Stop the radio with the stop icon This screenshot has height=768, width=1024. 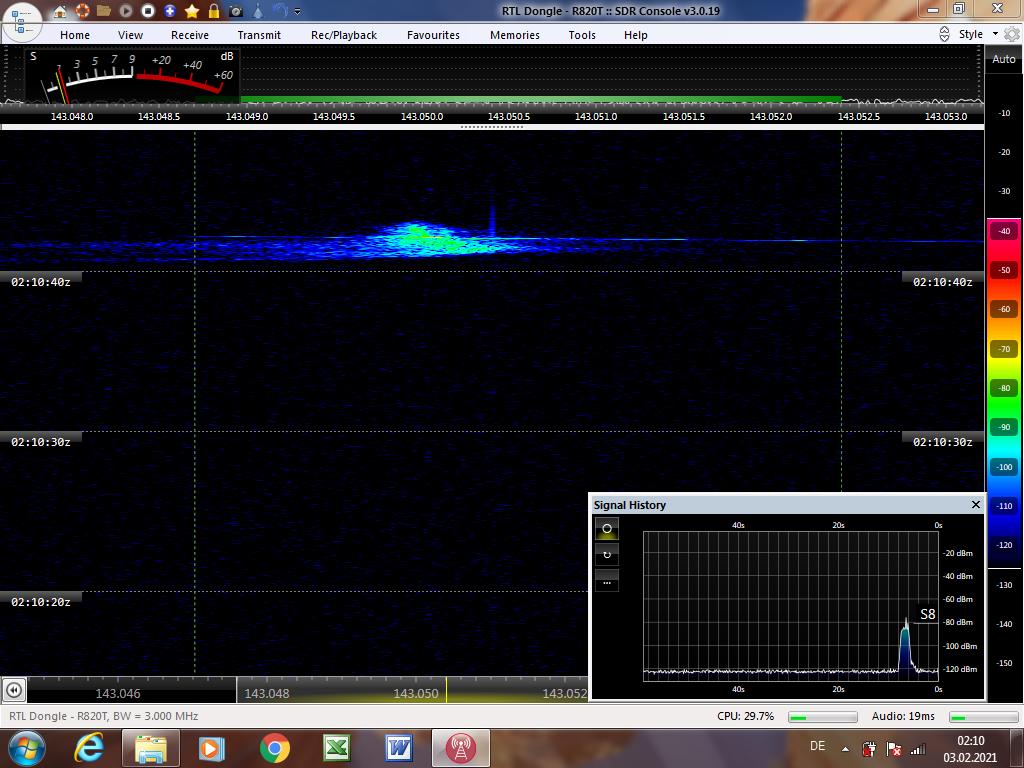pos(148,11)
